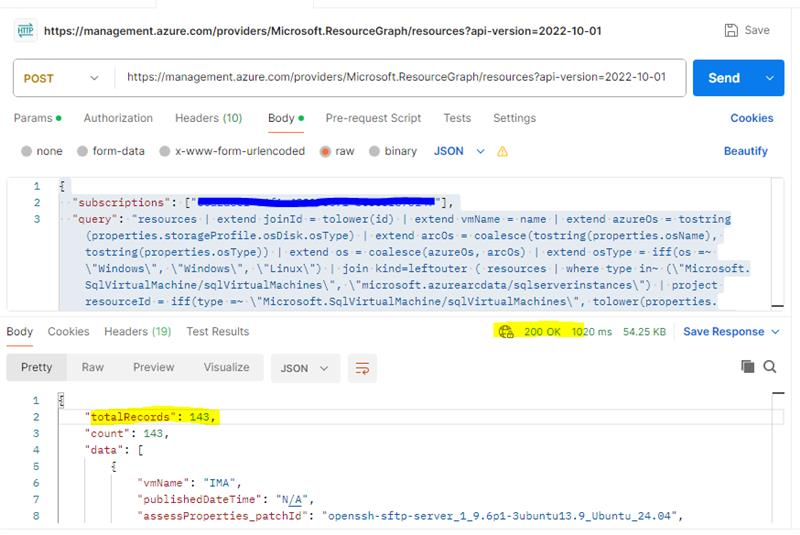The image size is (800, 535).
Task: Click the request title URL text
Action: 322,31
